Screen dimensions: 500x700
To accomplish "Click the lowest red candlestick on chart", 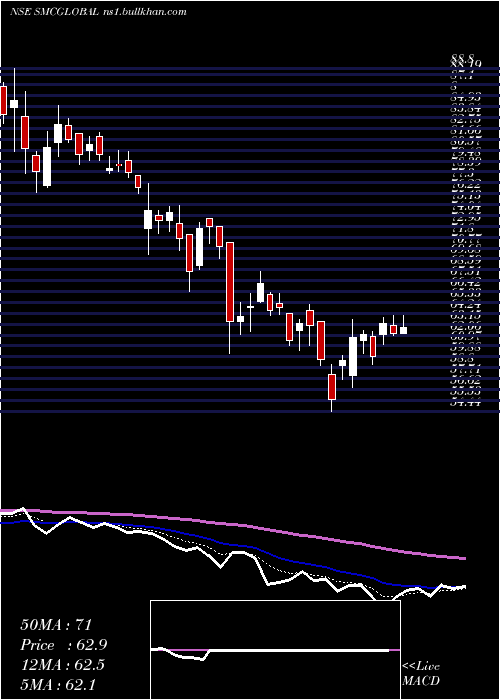I will point(332,387).
